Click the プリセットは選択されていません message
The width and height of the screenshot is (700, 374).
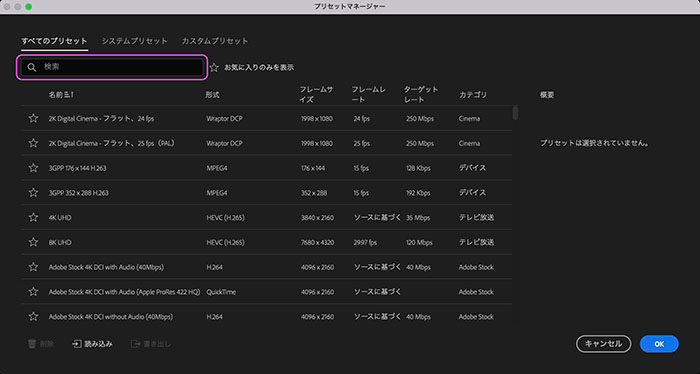(x=594, y=143)
